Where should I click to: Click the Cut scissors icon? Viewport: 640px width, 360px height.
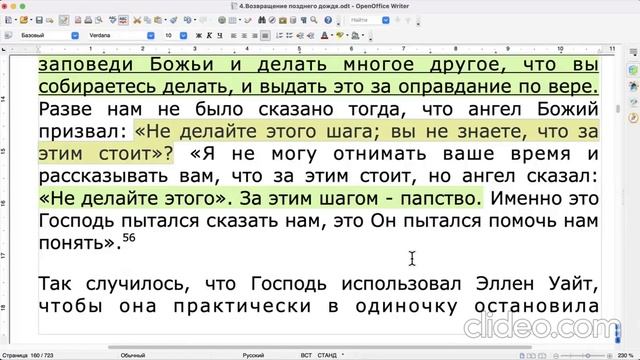(x=137, y=20)
